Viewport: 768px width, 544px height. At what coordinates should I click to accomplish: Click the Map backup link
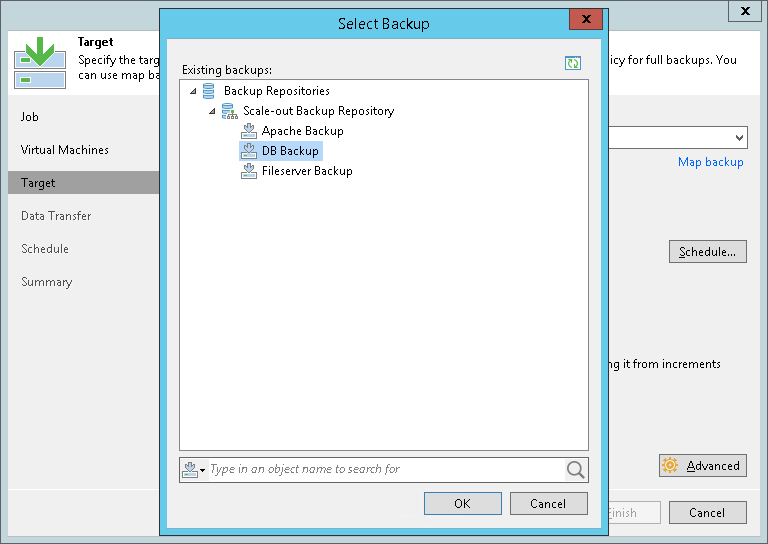tap(710, 162)
